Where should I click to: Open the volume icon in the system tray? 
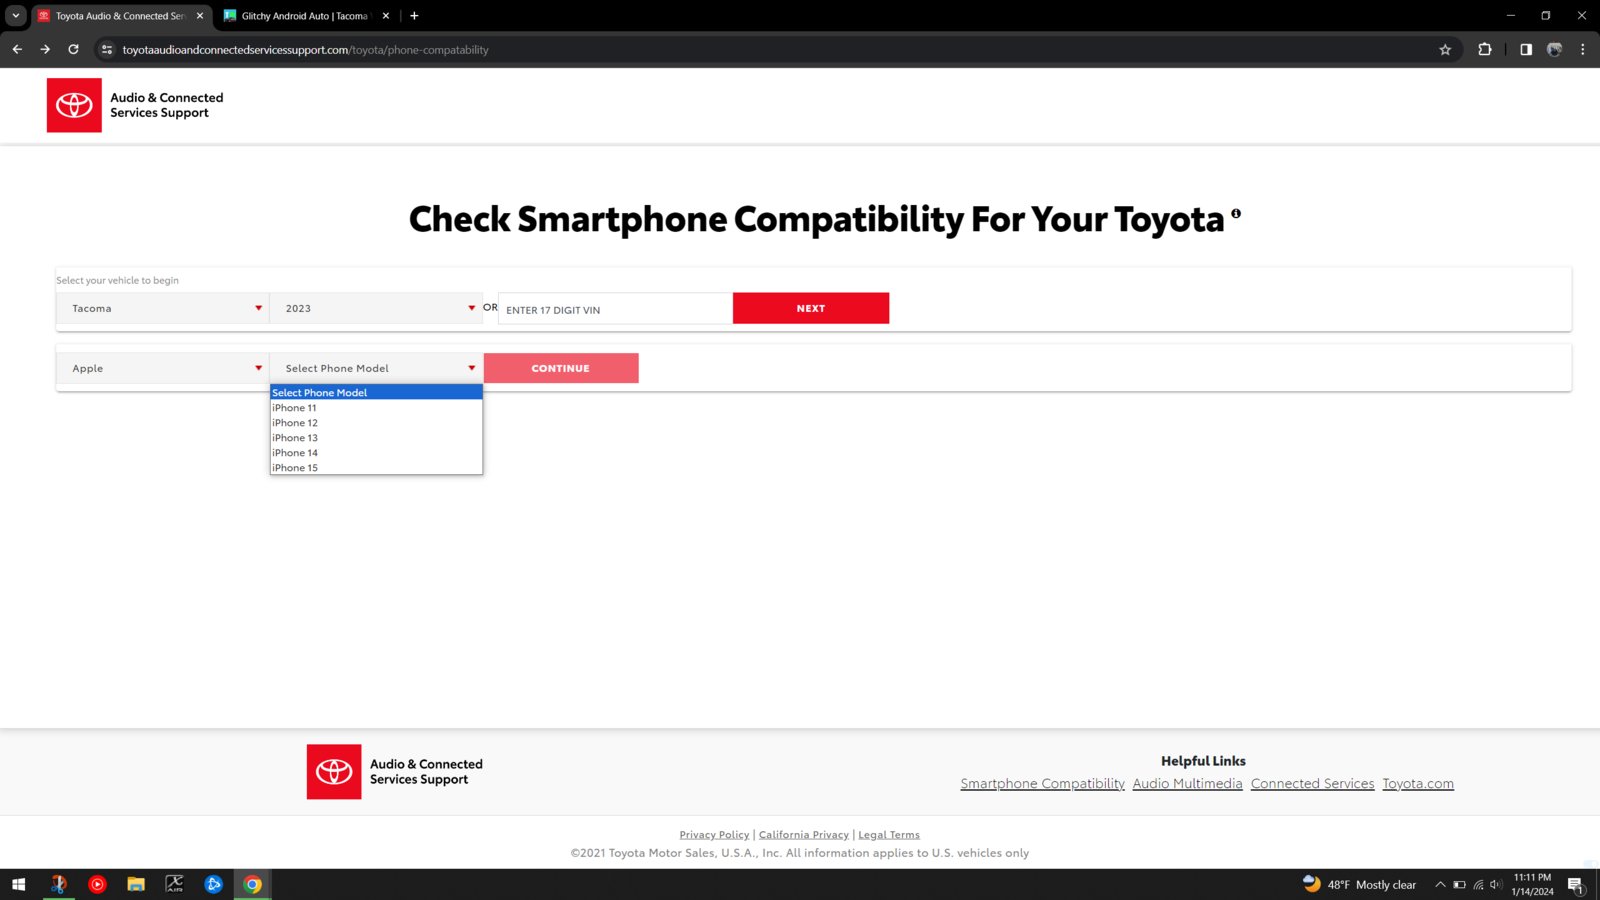pos(1496,885)
